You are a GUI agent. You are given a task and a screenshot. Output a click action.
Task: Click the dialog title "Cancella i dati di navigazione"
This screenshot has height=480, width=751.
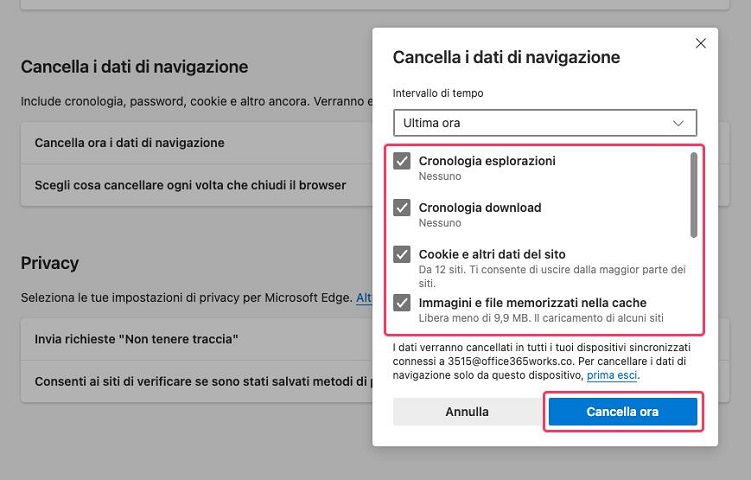point(506,57)
